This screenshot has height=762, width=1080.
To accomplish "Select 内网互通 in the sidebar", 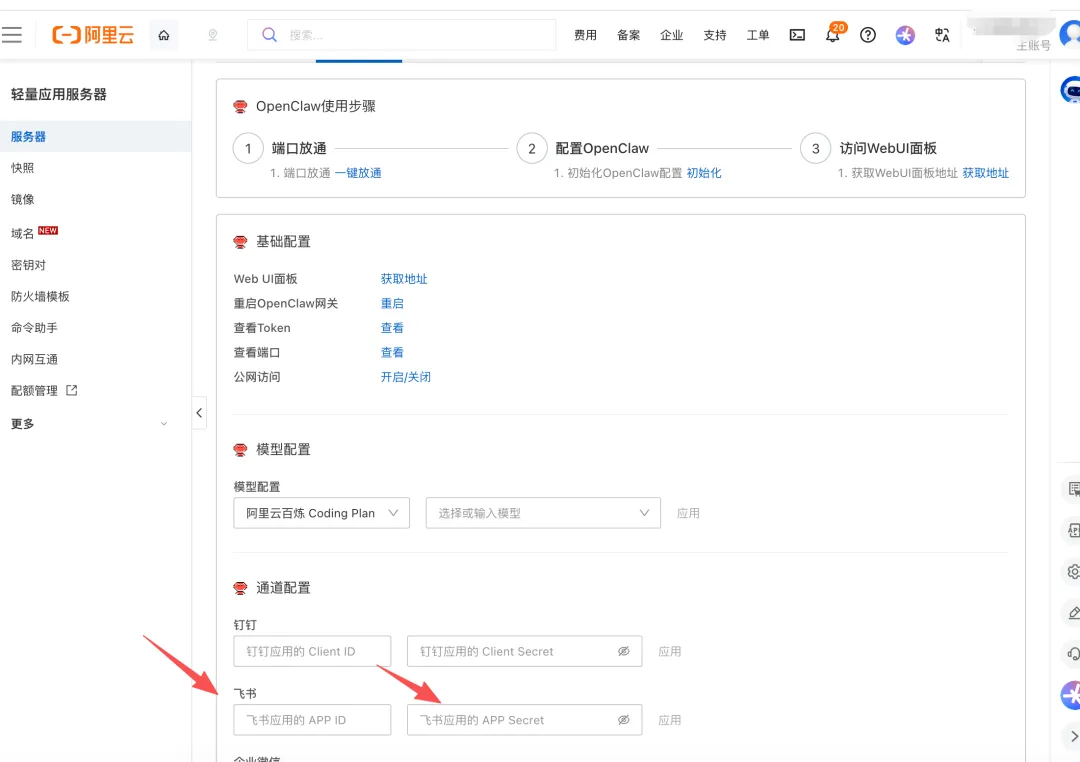I will click(x=34, y=359).
